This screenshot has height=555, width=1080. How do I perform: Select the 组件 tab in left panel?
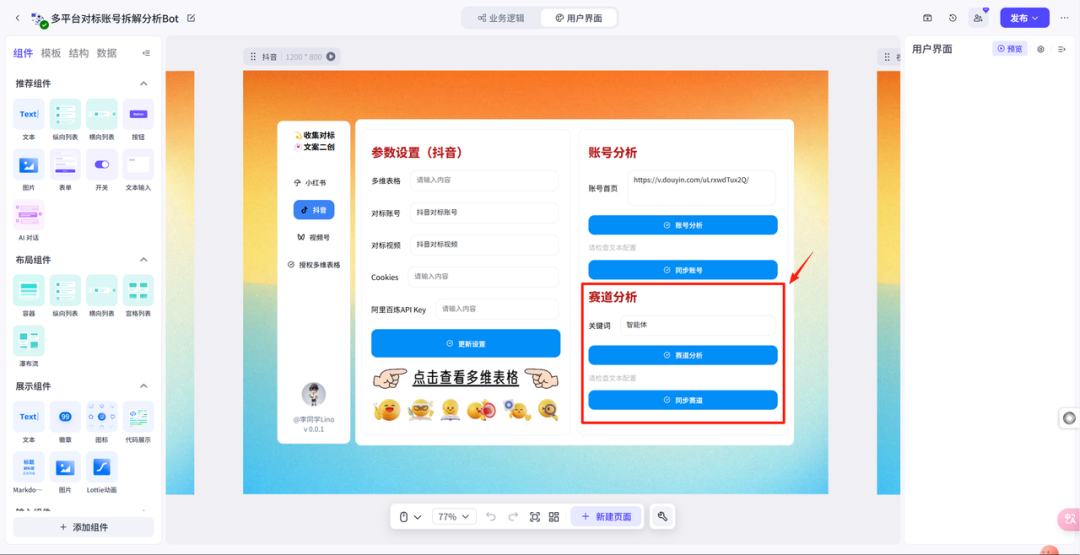tap(23, 53)
